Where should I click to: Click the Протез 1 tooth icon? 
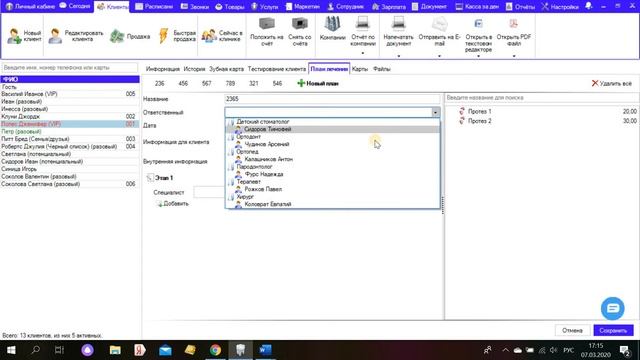tap(462, 111)
